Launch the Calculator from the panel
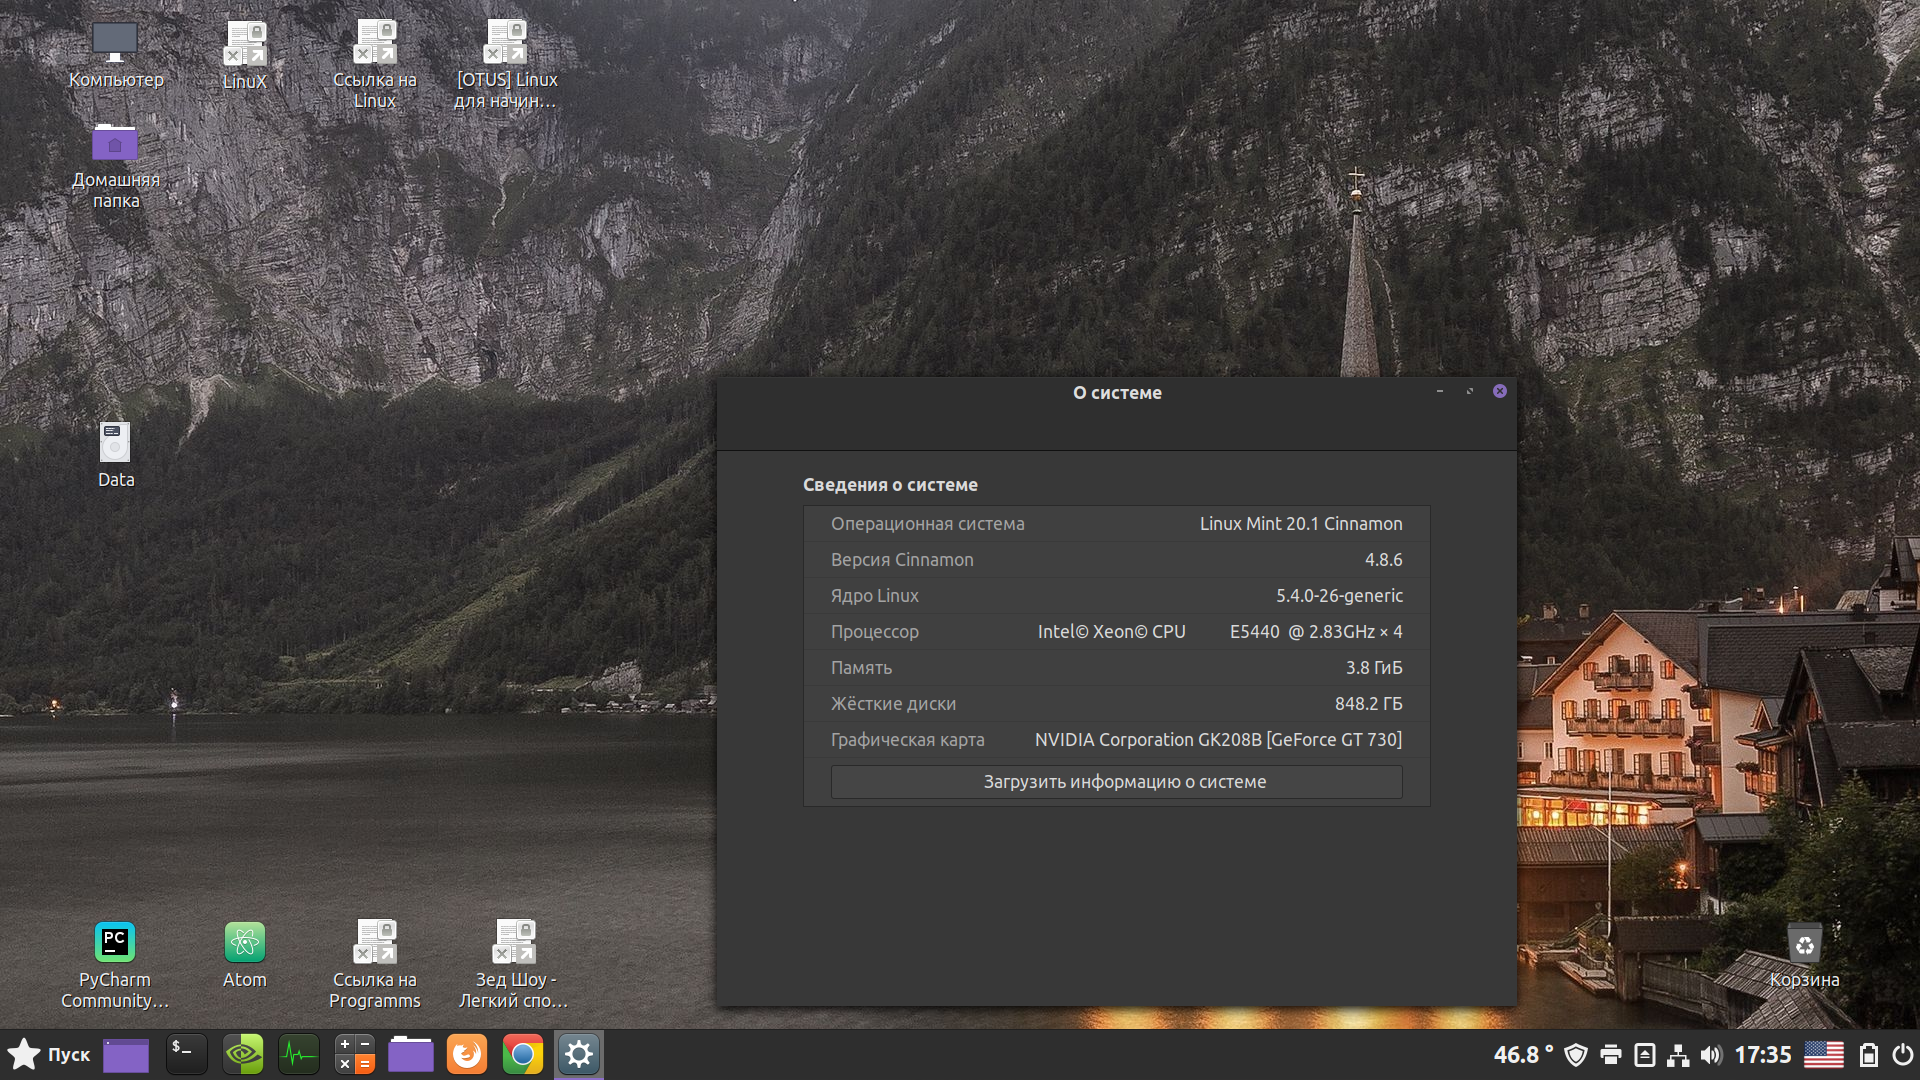1920x1080 pixels. (x=355, y=1054)
